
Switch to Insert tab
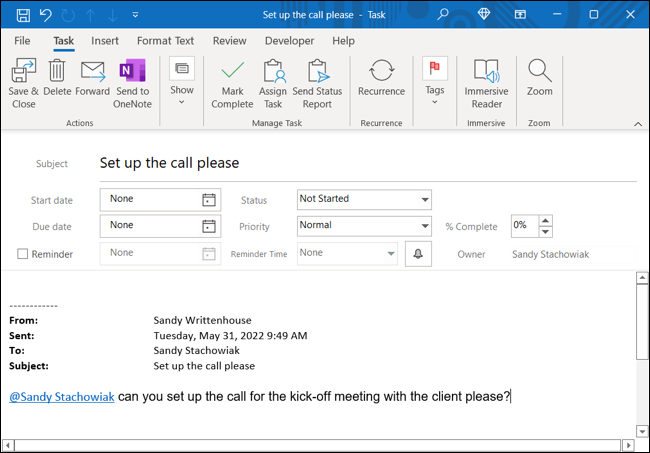pos(105,41)
